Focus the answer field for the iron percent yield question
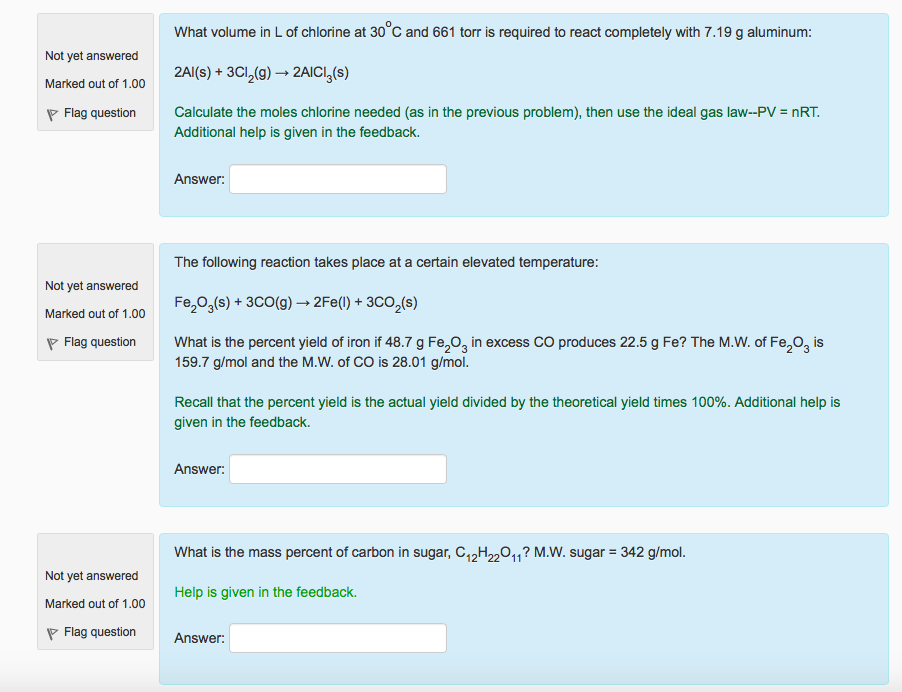The height and width of the screenshot is (692, 902). tap(338, 469)
